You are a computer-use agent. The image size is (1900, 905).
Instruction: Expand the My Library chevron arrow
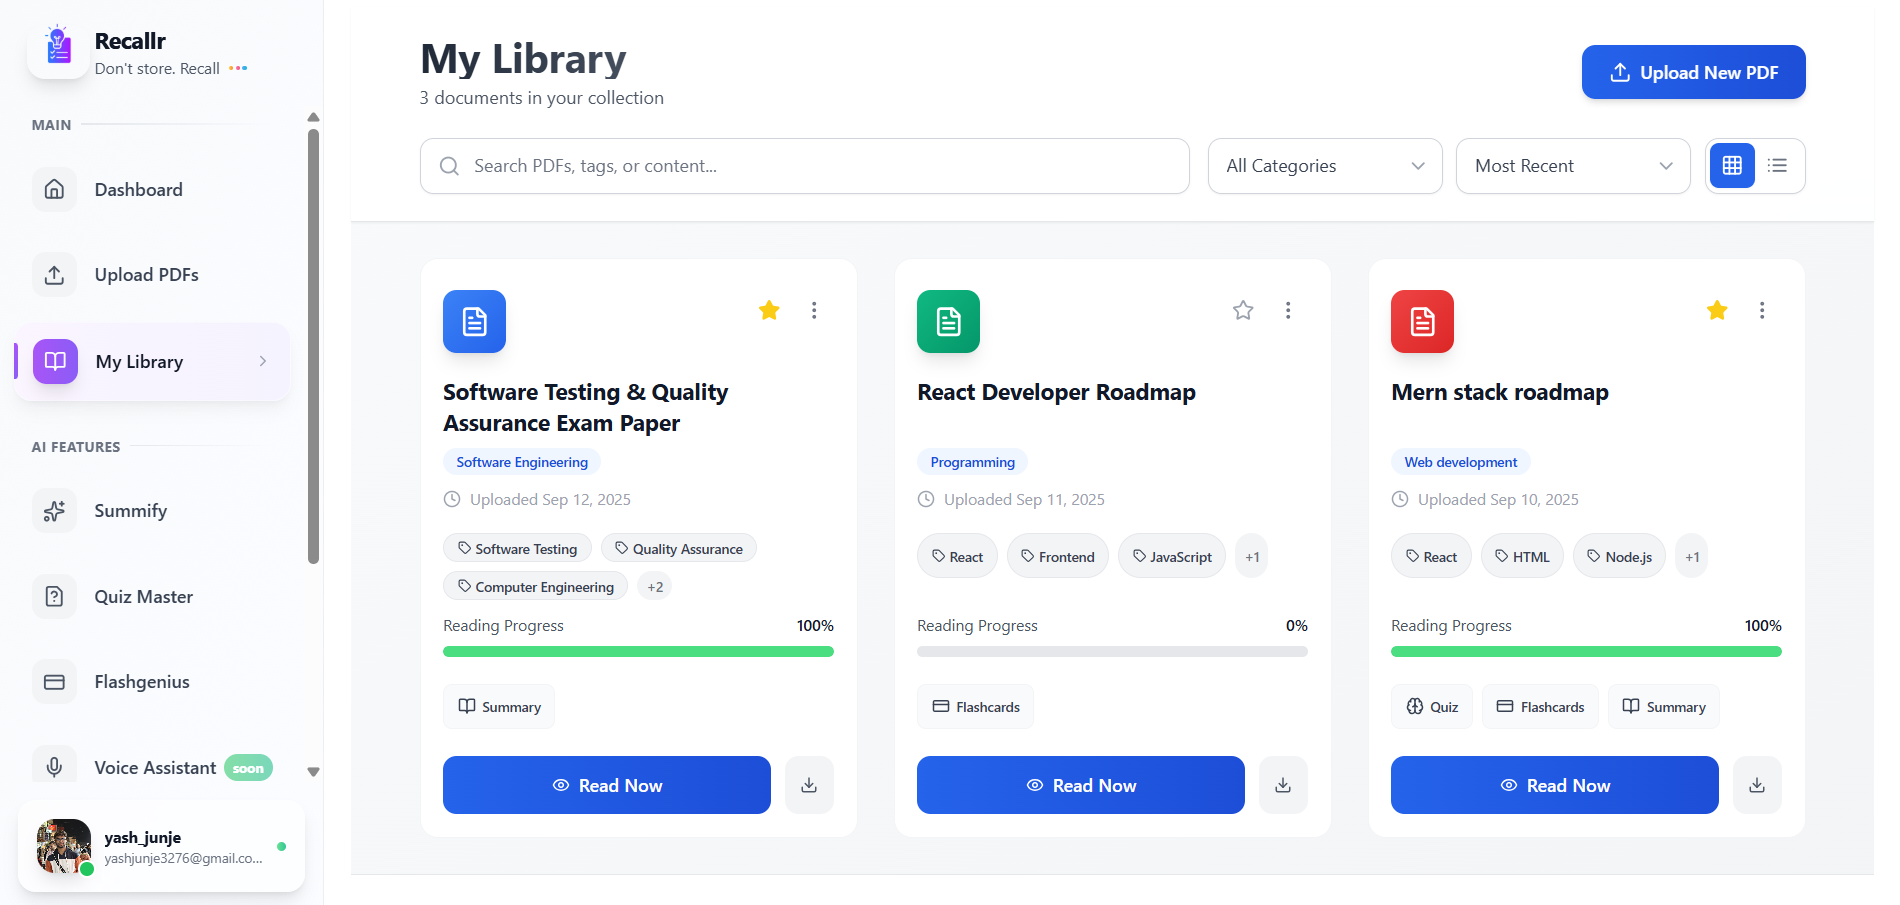click(x=263, y=361)
